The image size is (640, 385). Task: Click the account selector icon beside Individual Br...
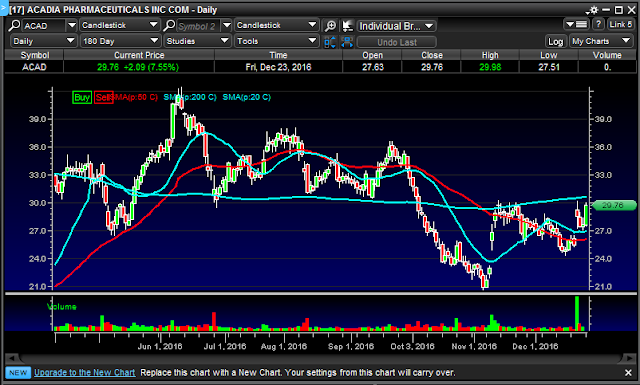347,26
